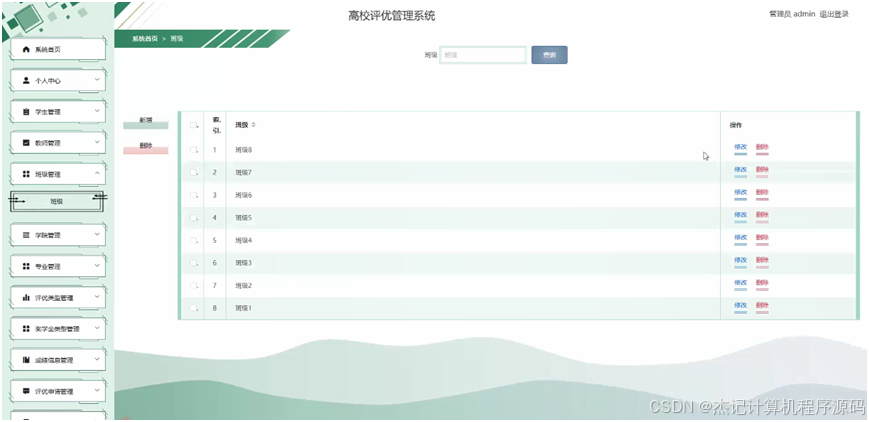Expand 学生管理 using its chevron
Viewport: 869px width, 422px height.
tap(97, 111)
